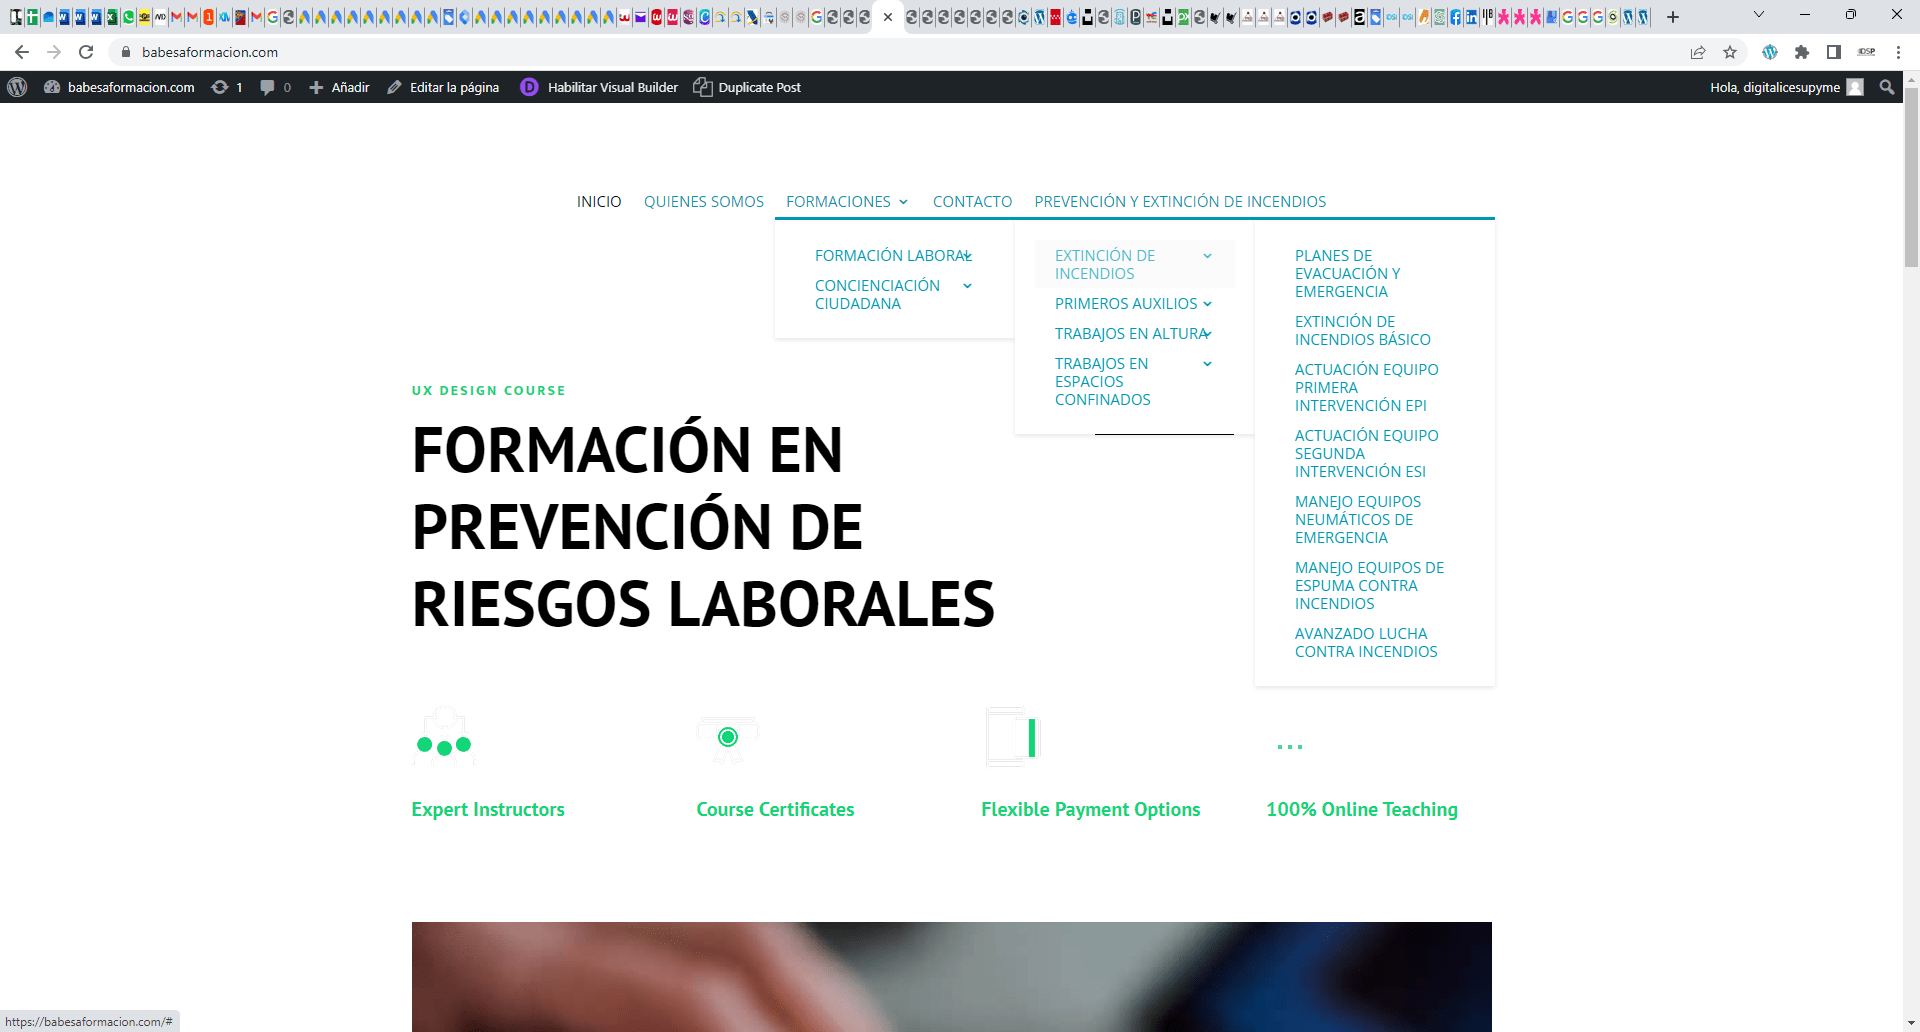Click the WordPress extension icon in toolbar
Image resolution: width=1920 pixels, height=1032 pixels.
tap(1770, 52)
